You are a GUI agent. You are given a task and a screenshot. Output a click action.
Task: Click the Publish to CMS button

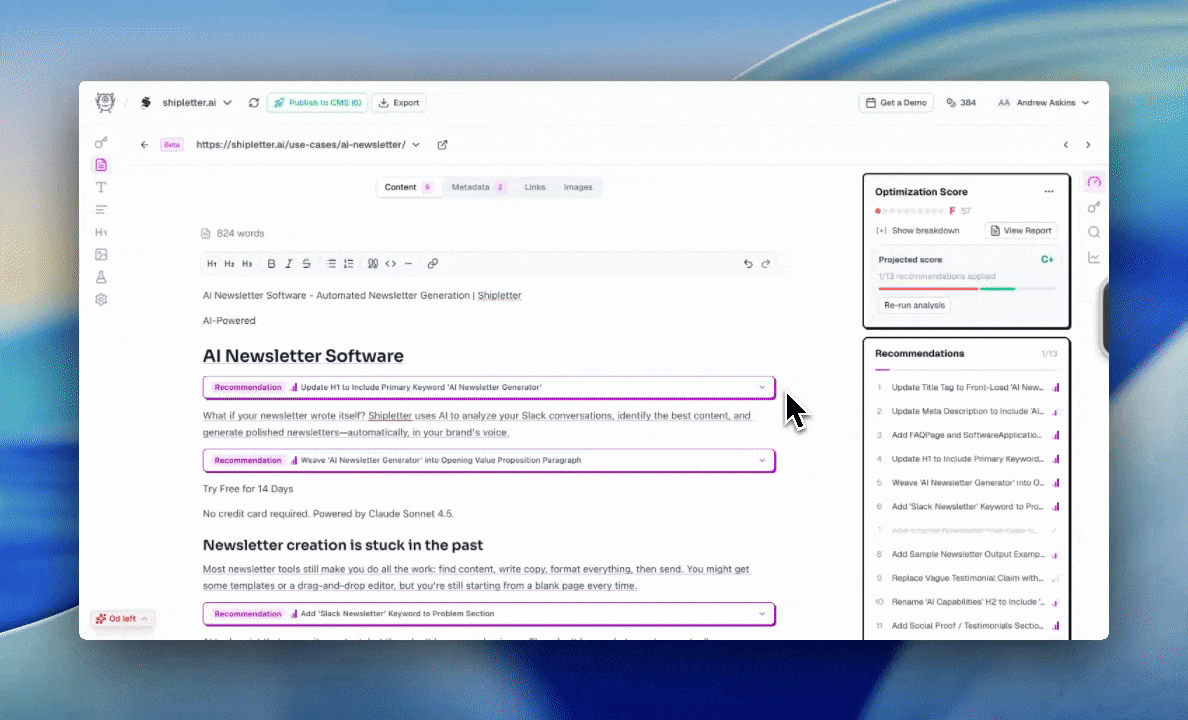click(x=318, y=102)
